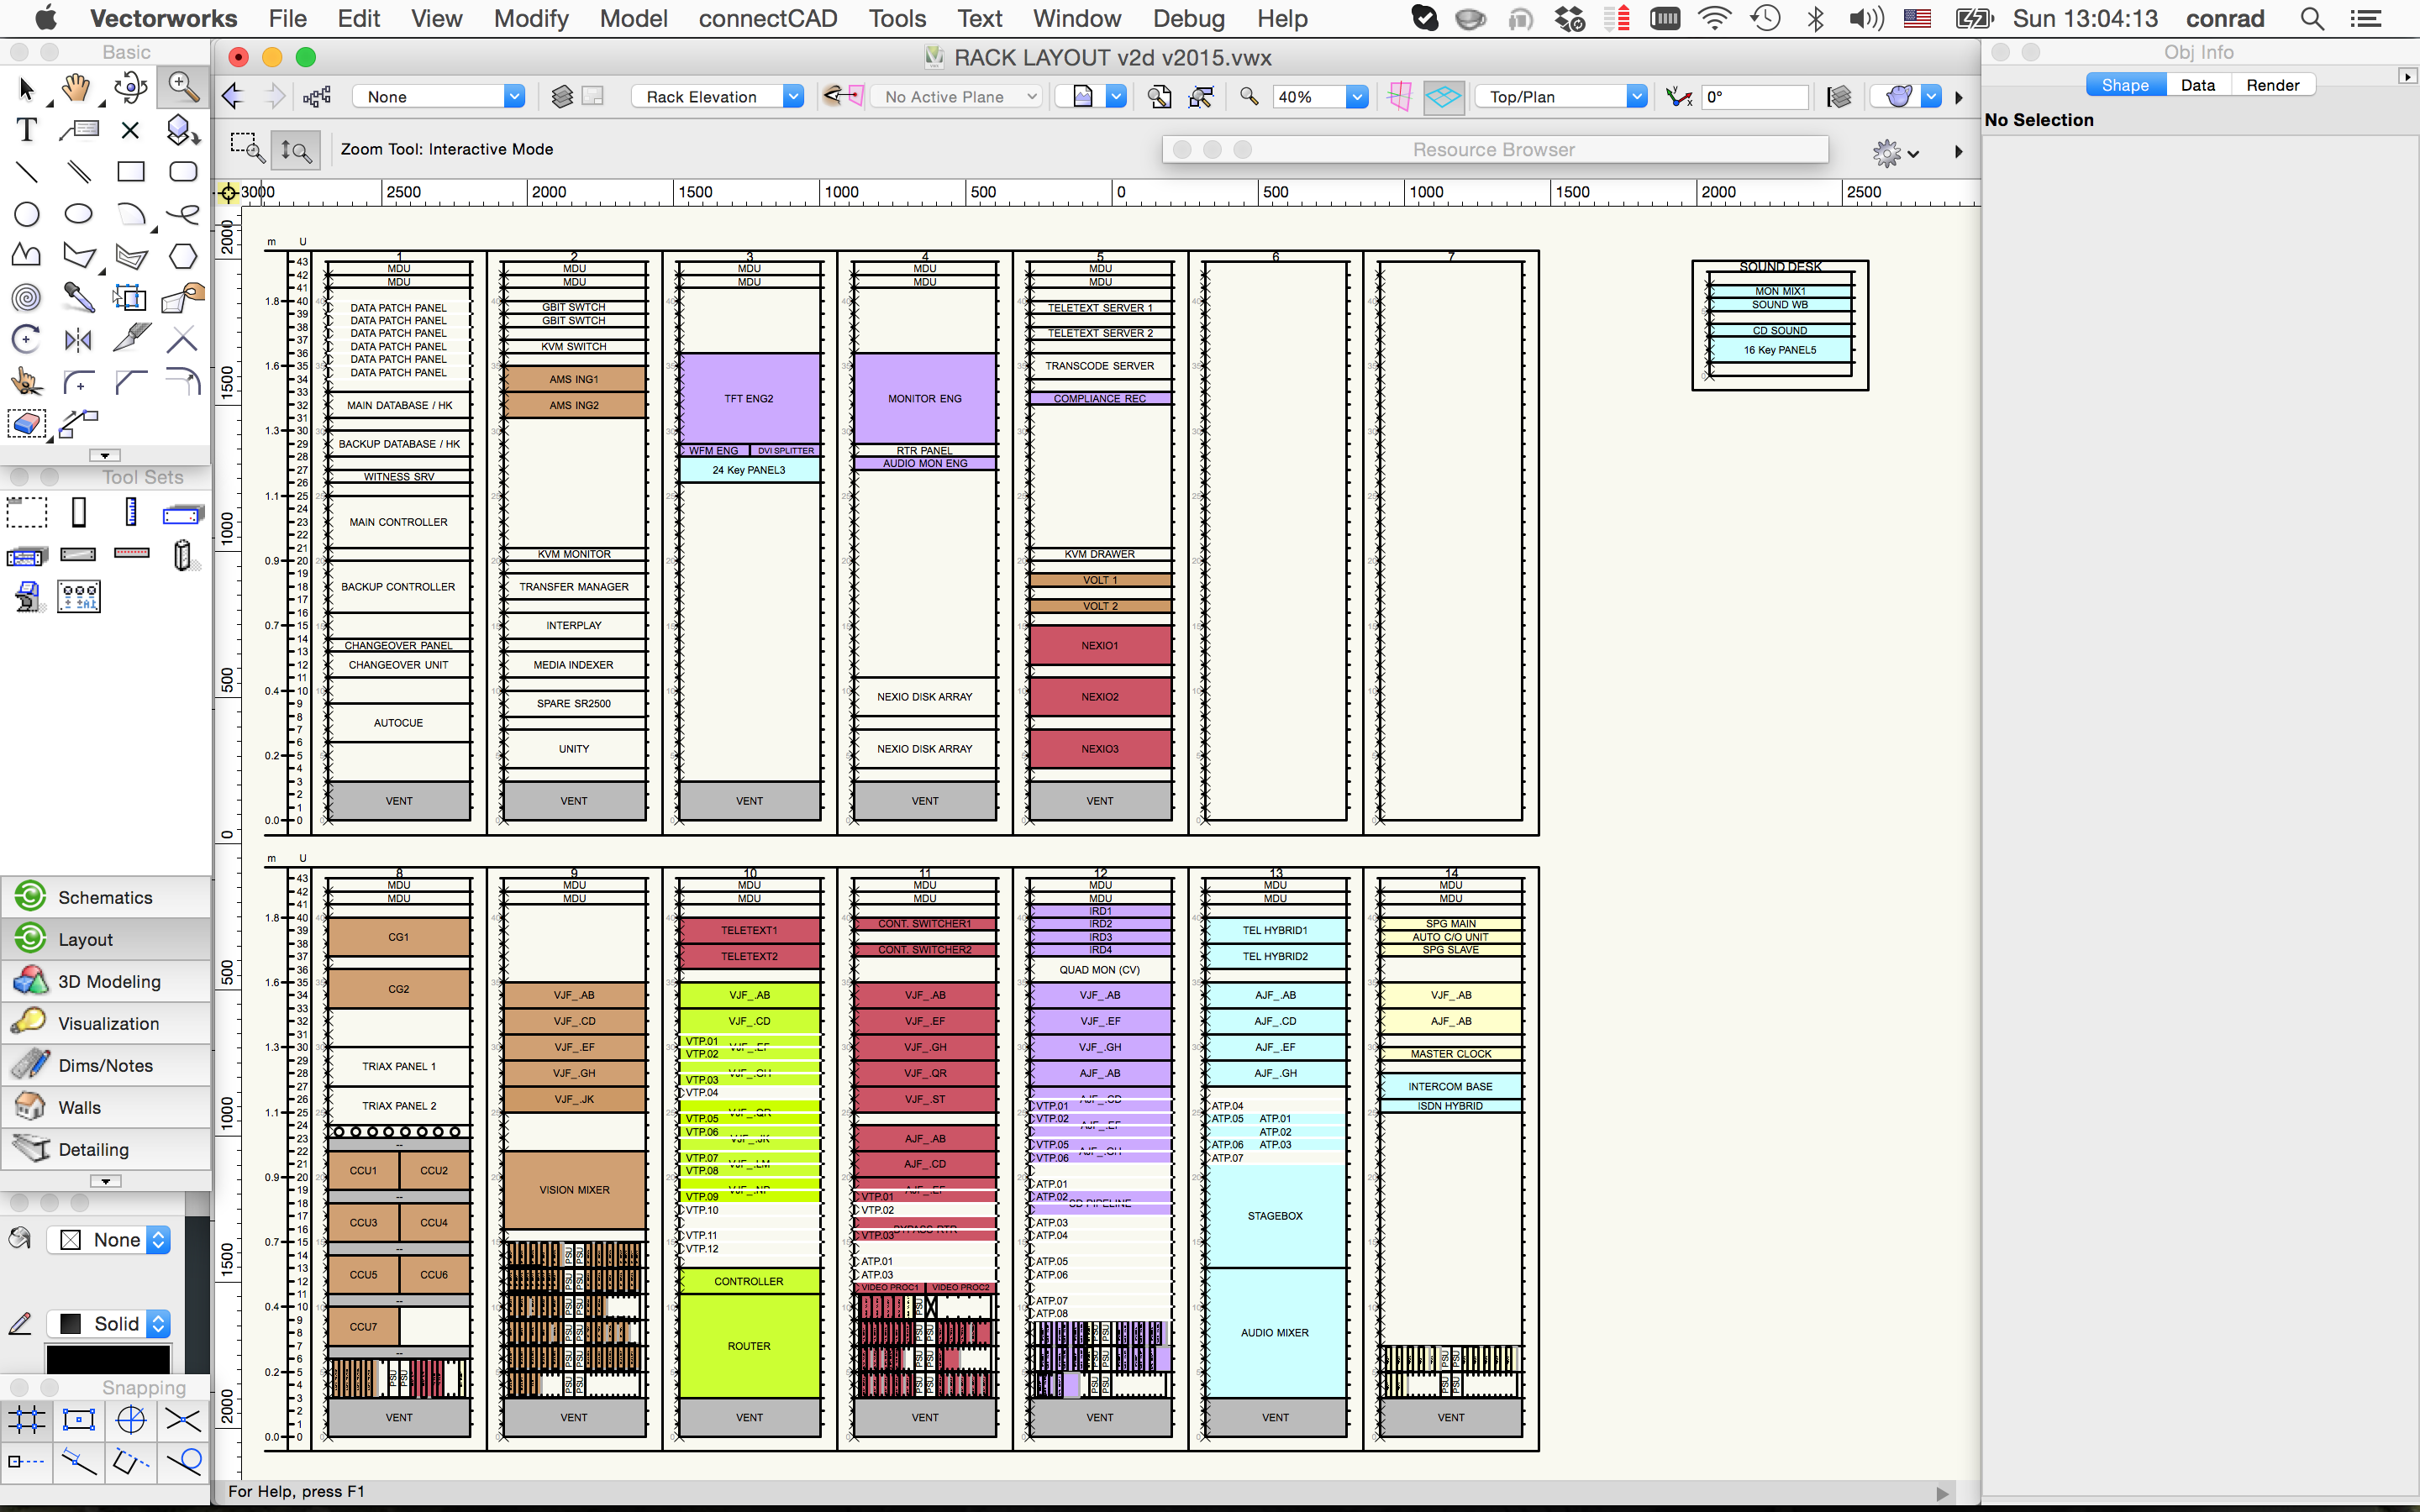This screenshot has height=1512, width=2420.
Task: Select the Regular Polygon hexagon tool
Action: pos(183,256)
